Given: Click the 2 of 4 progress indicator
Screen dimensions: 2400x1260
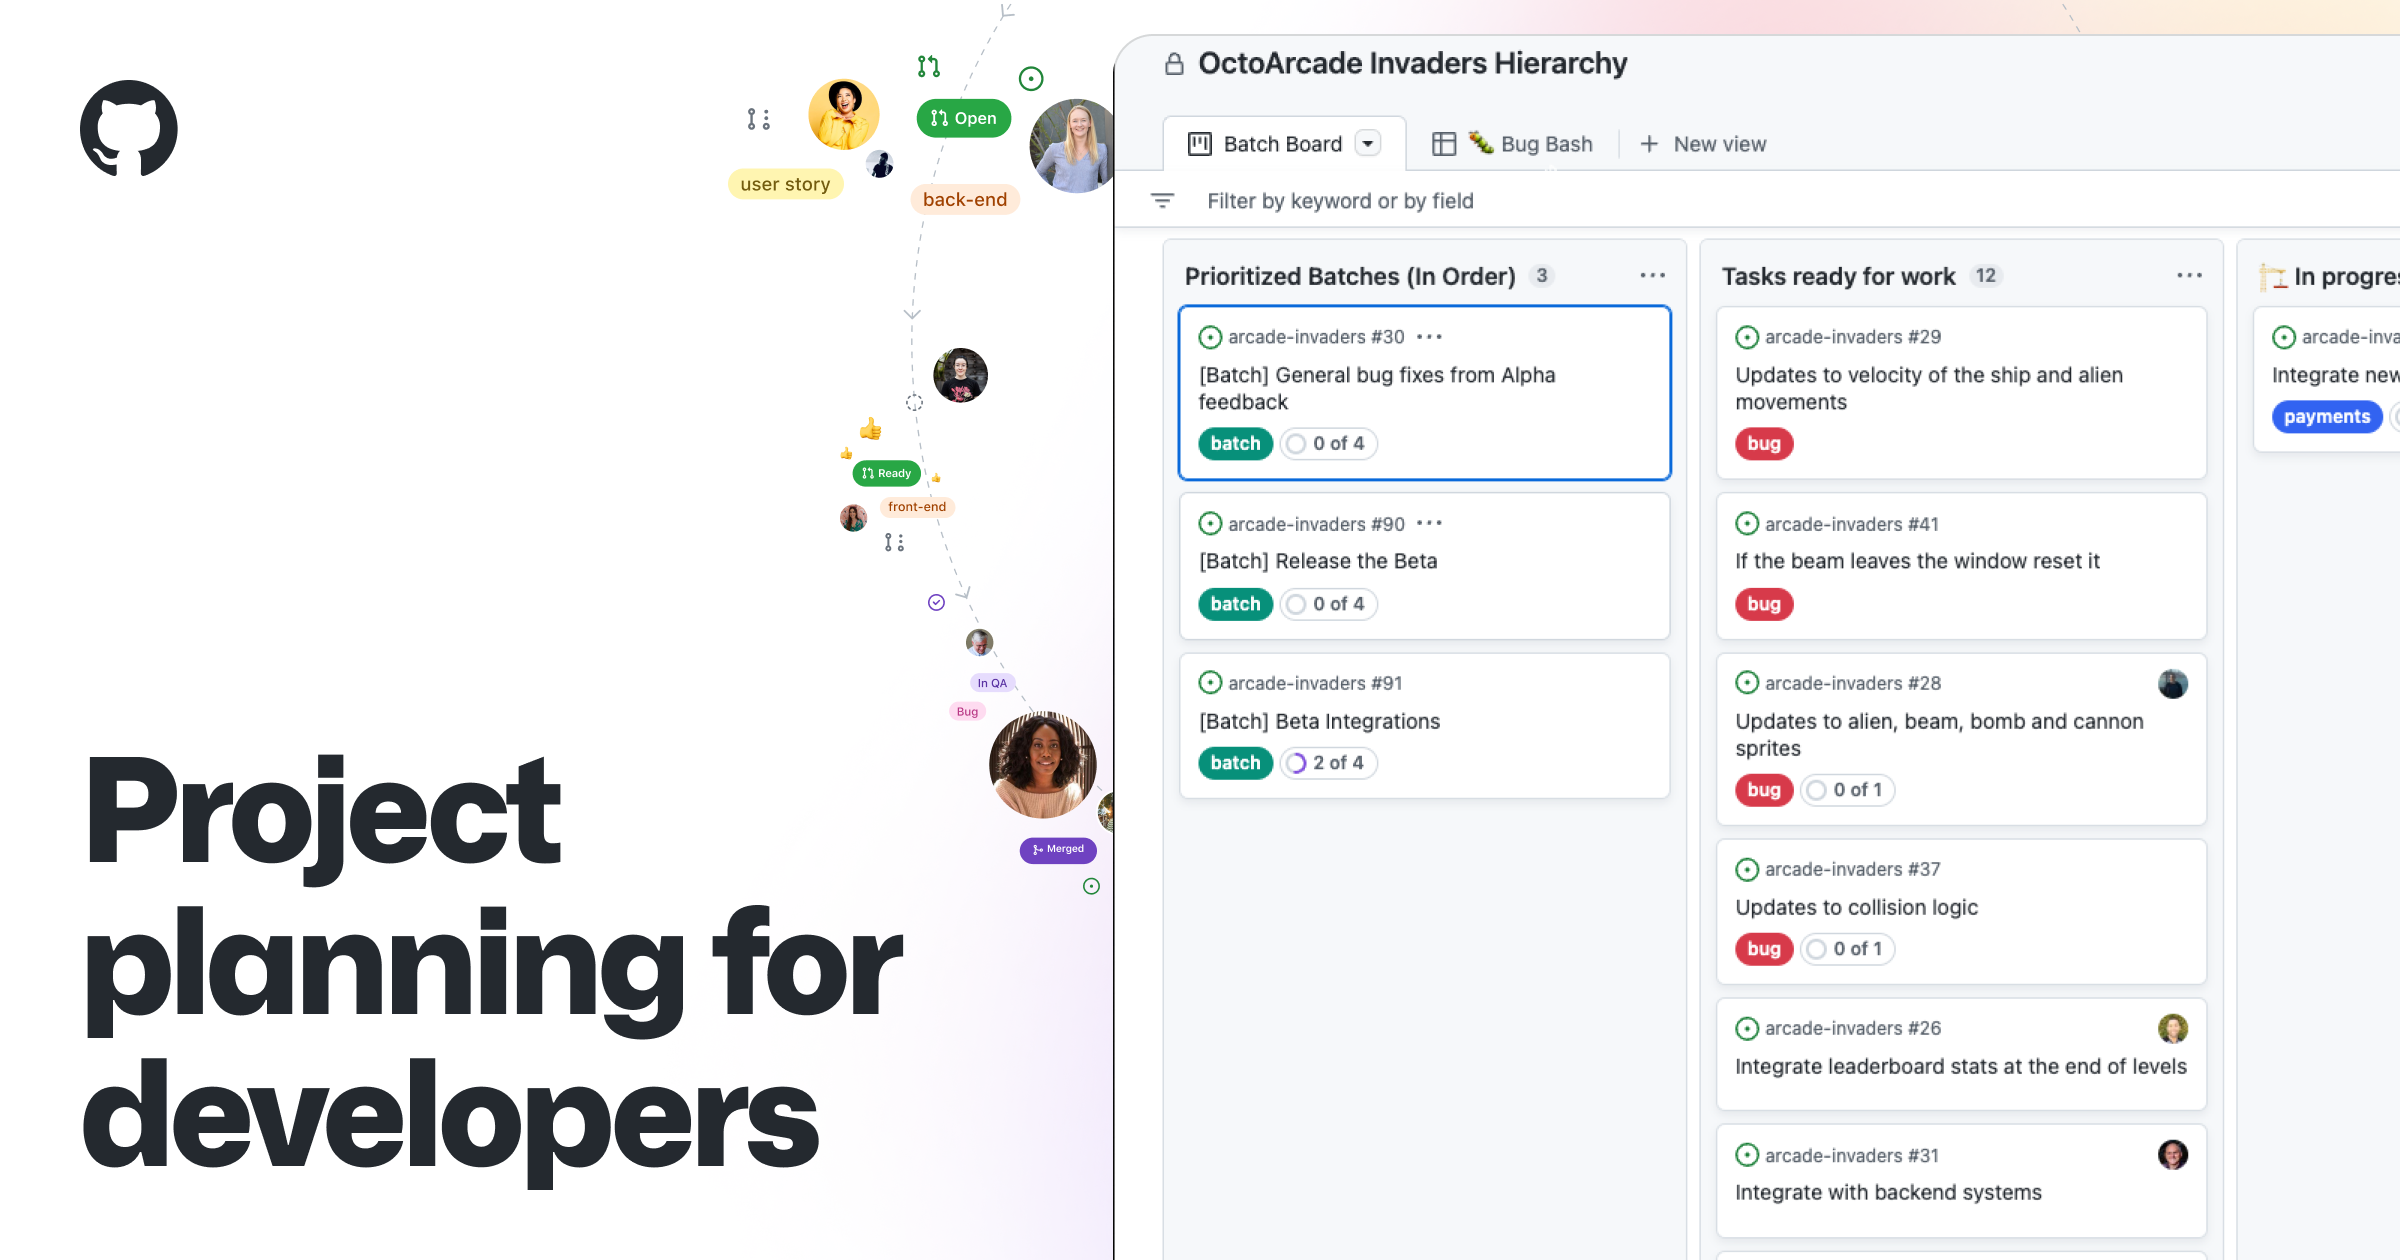Looking at the screenshot, I should (1328, 763).
